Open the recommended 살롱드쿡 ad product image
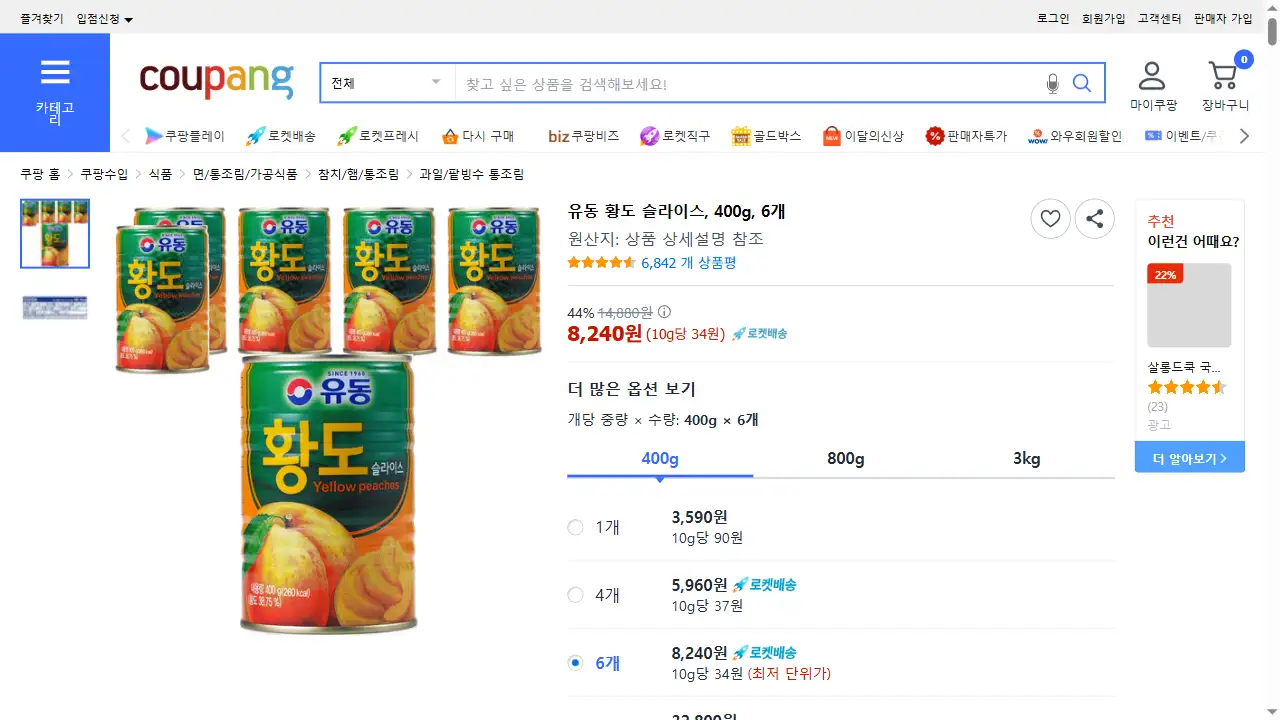Viewport: 1280px width, 720px height. [1189, 305]
